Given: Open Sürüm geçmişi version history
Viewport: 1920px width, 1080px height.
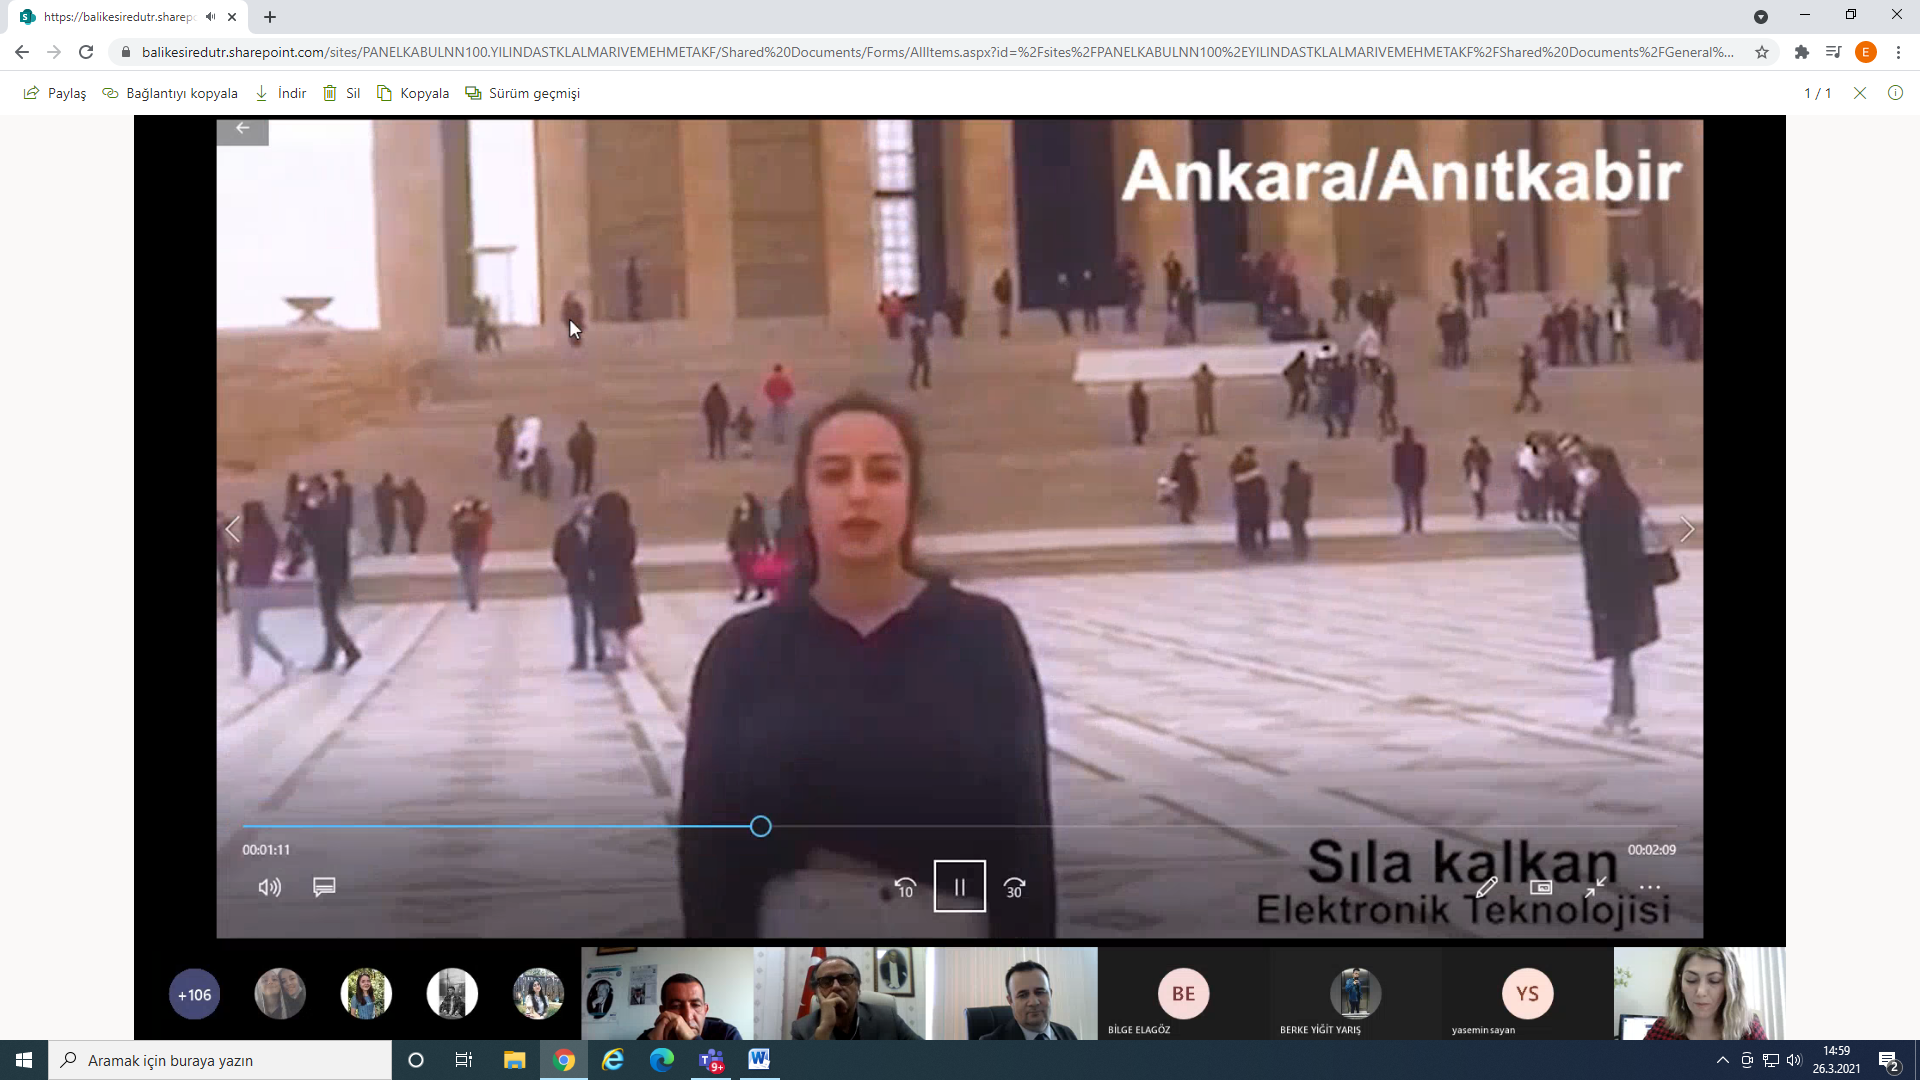Looking at the screenshot, I should tap(522, 93).
